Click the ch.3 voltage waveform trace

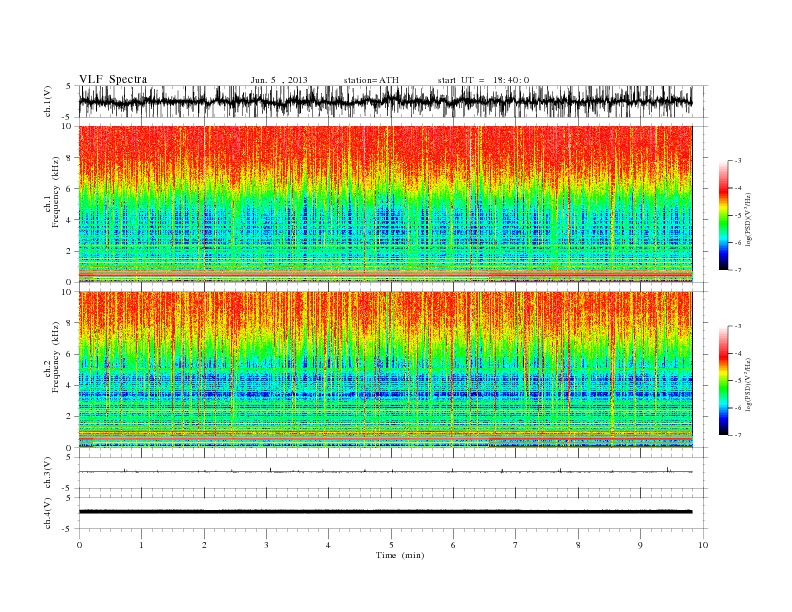pos(385,471)
